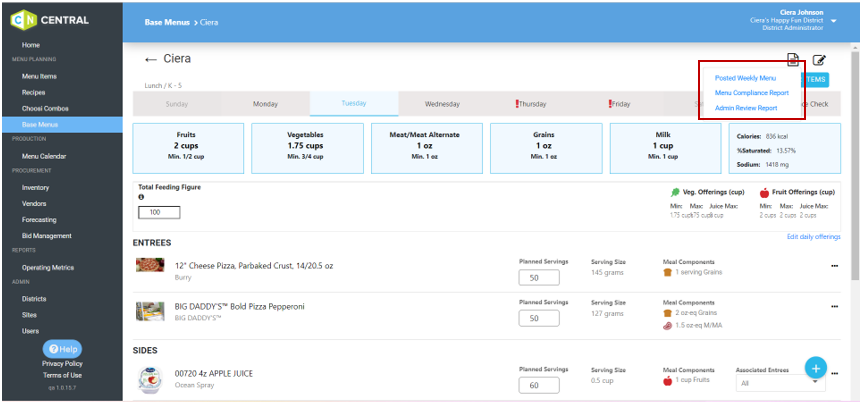Click apple icon beside 1 cup Fruits
The width and height of the screenshot is (866, 406).
[667, 380]
